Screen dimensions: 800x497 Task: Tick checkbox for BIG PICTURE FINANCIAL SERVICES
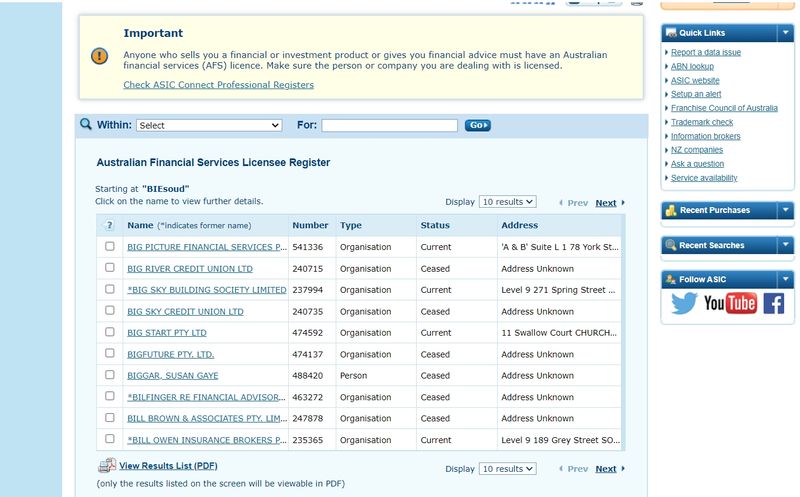point(110,246)
